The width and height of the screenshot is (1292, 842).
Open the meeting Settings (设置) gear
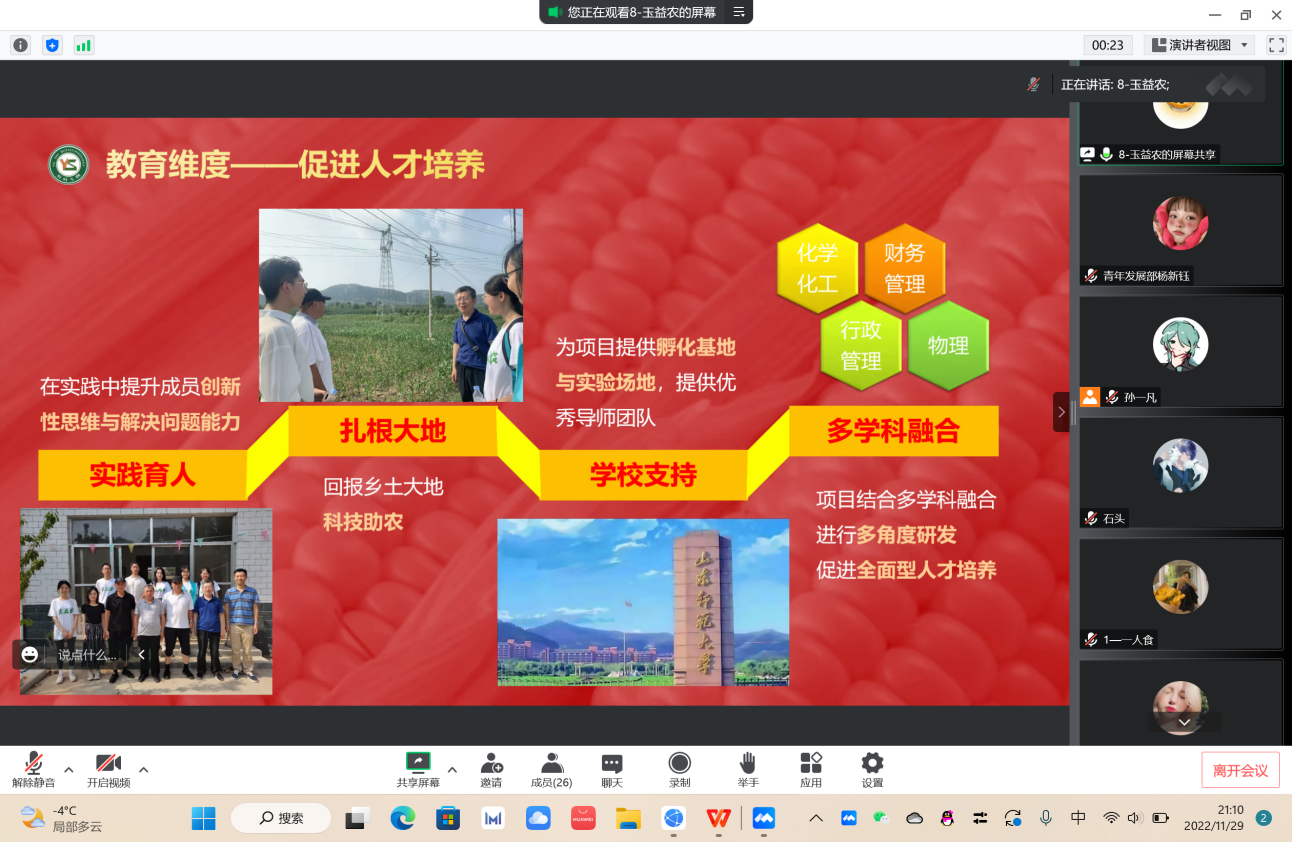872,770
